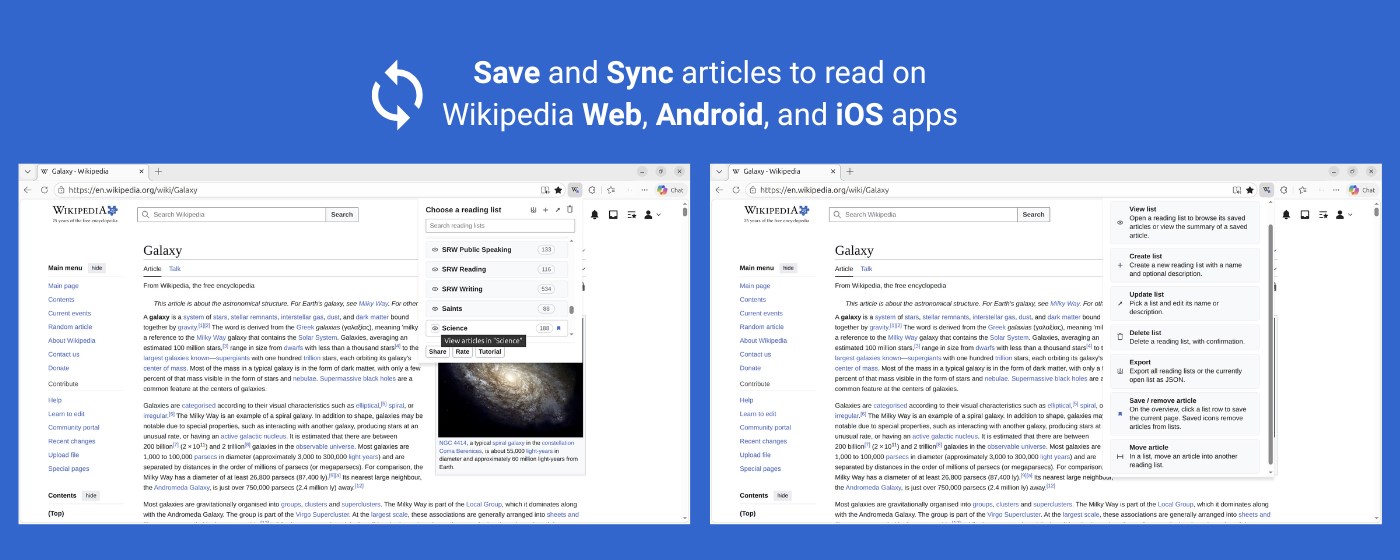Click plus icon to create a reading list
The width and height of the screenshot is (1400, 560).
point(545,210)
